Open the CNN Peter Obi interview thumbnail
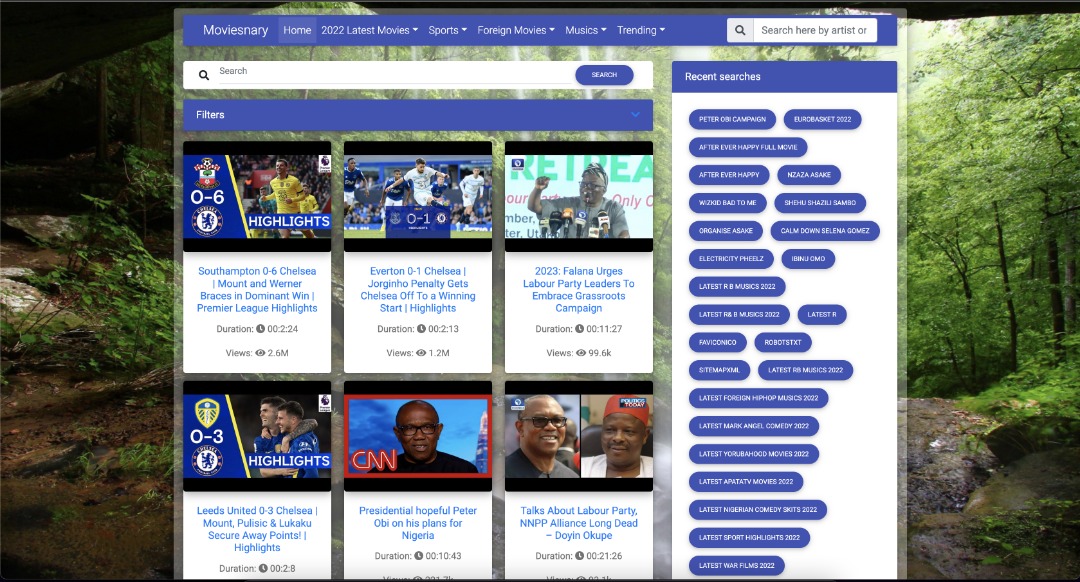The height and width of the screenshot is (582, 1080). [x=418, y=436]
